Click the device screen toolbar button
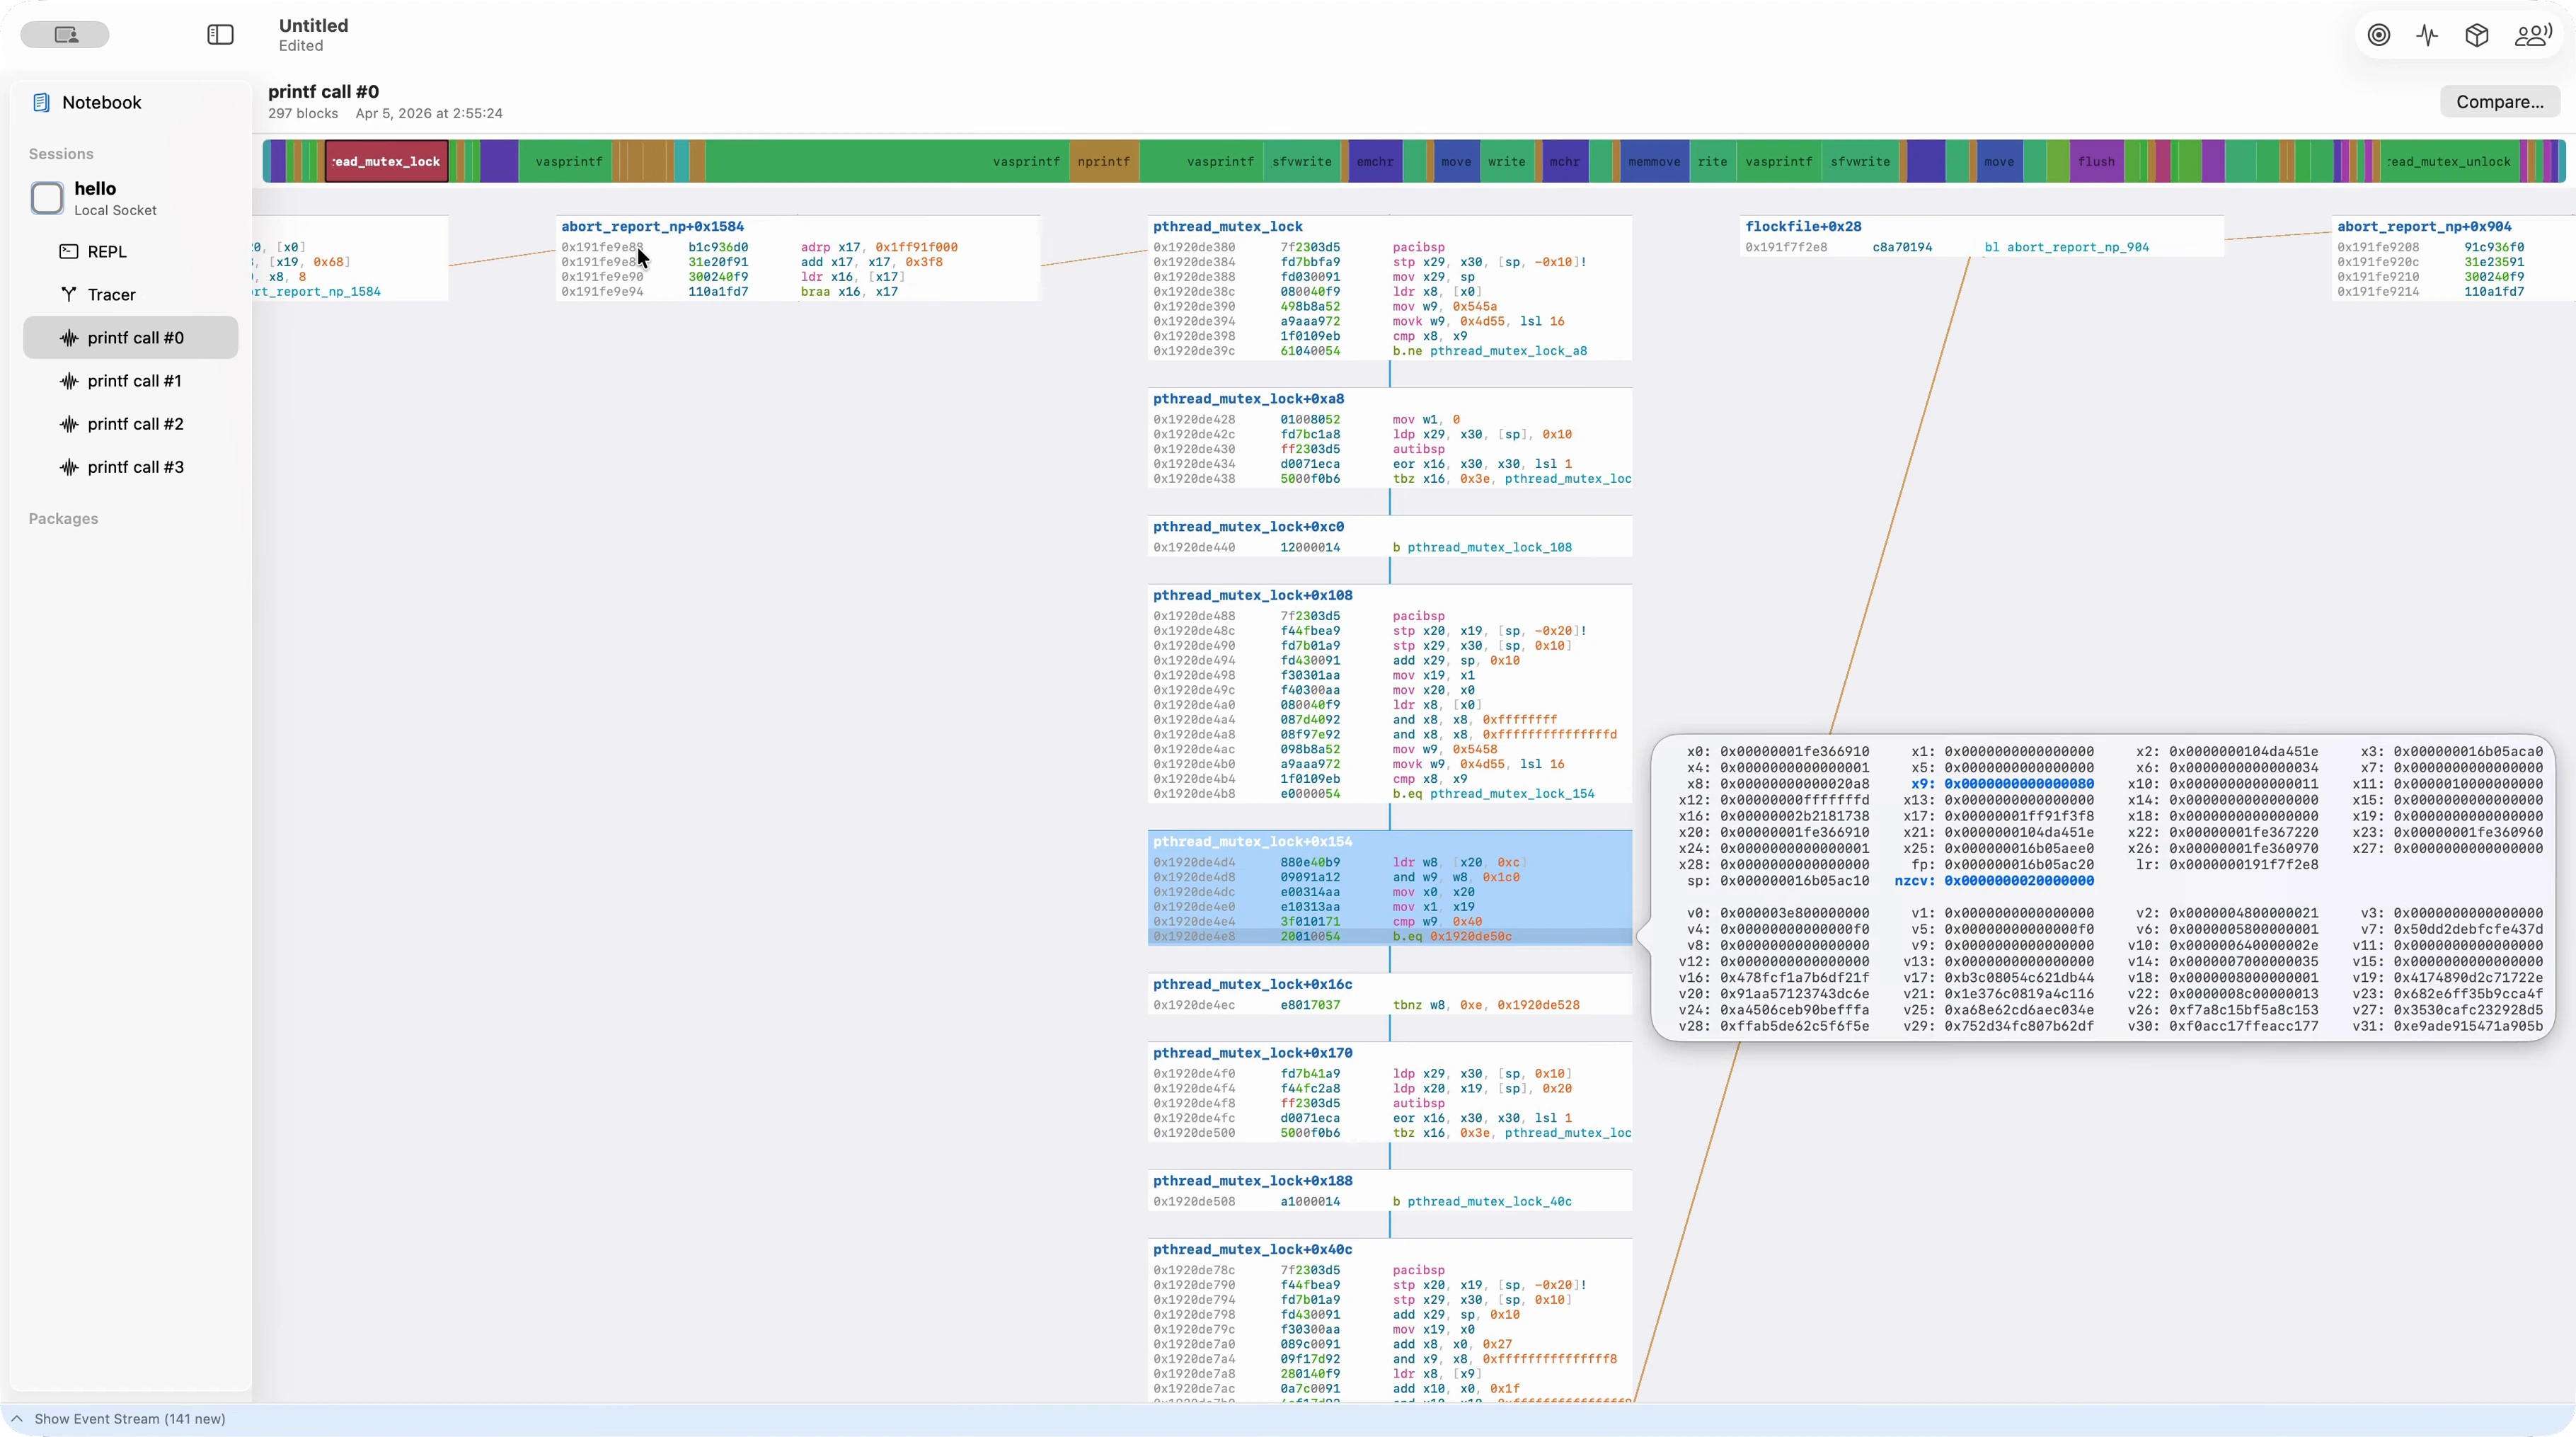The width and height of the screenshot is (2576, 1437). 65,35
